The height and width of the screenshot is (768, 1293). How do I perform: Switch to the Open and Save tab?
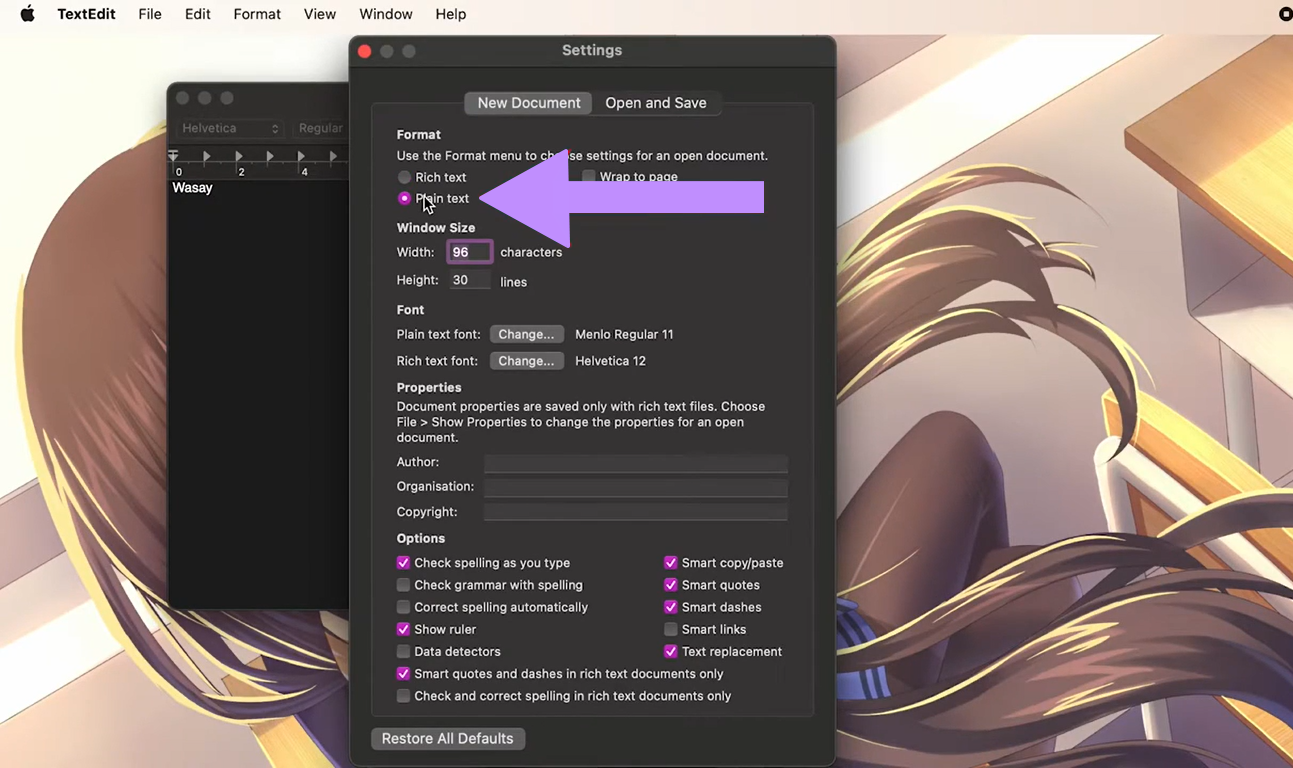click(x=656, y=103)
